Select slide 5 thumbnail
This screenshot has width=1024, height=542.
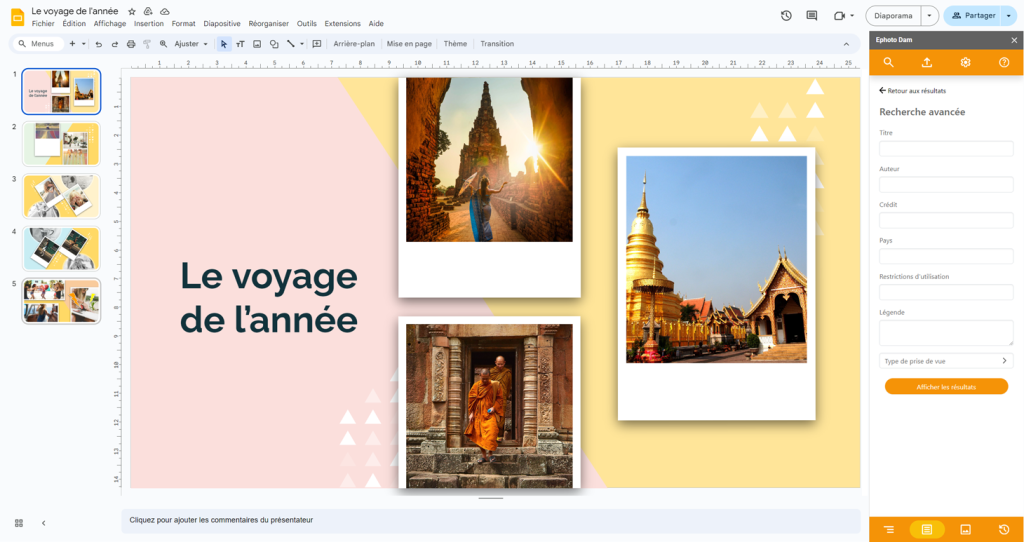(61, 301)
